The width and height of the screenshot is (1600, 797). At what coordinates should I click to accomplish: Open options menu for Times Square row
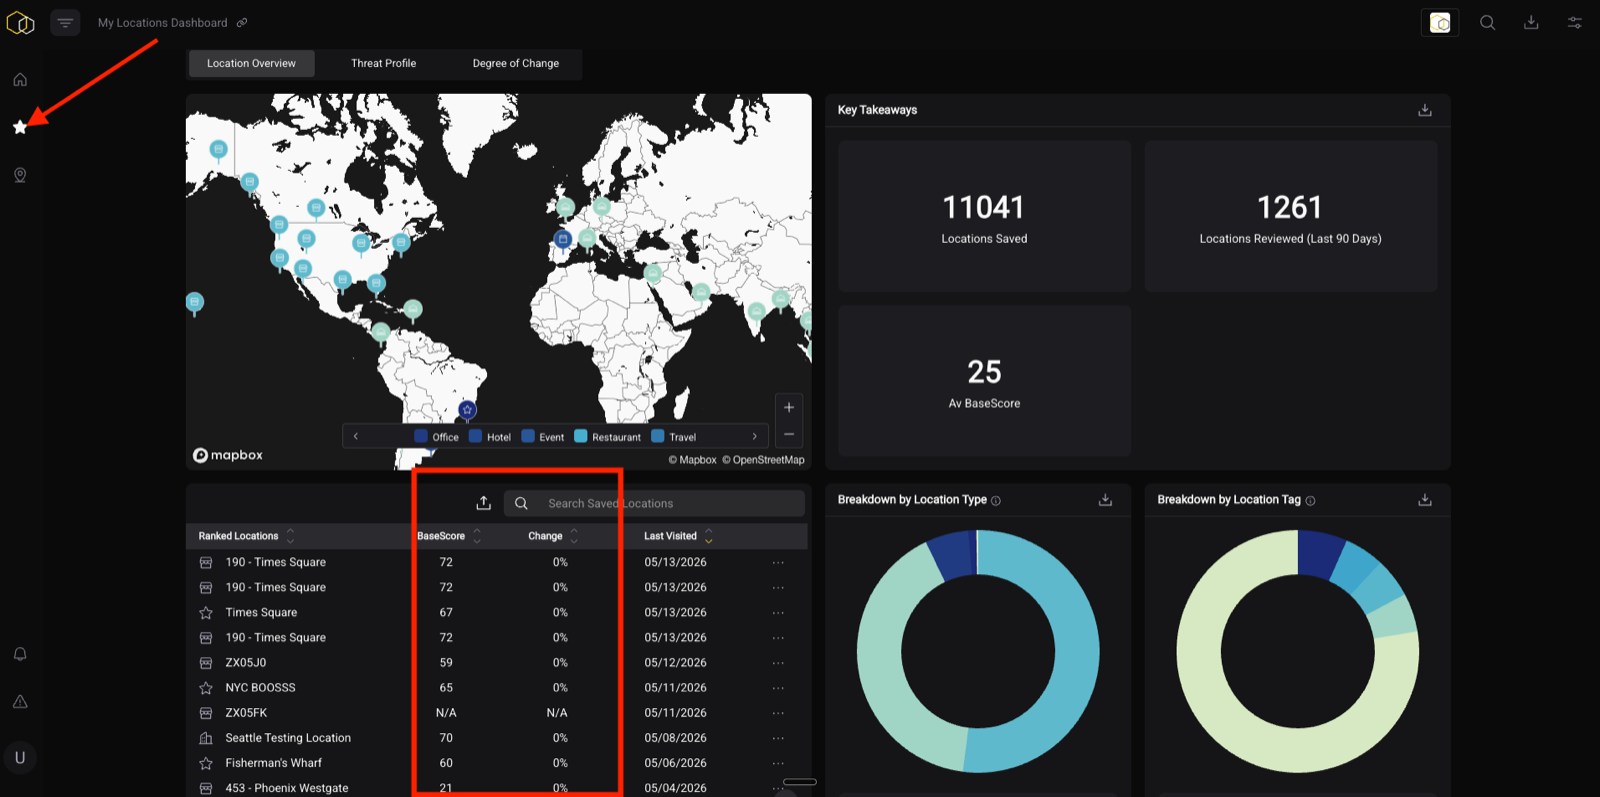pos(778,613)
